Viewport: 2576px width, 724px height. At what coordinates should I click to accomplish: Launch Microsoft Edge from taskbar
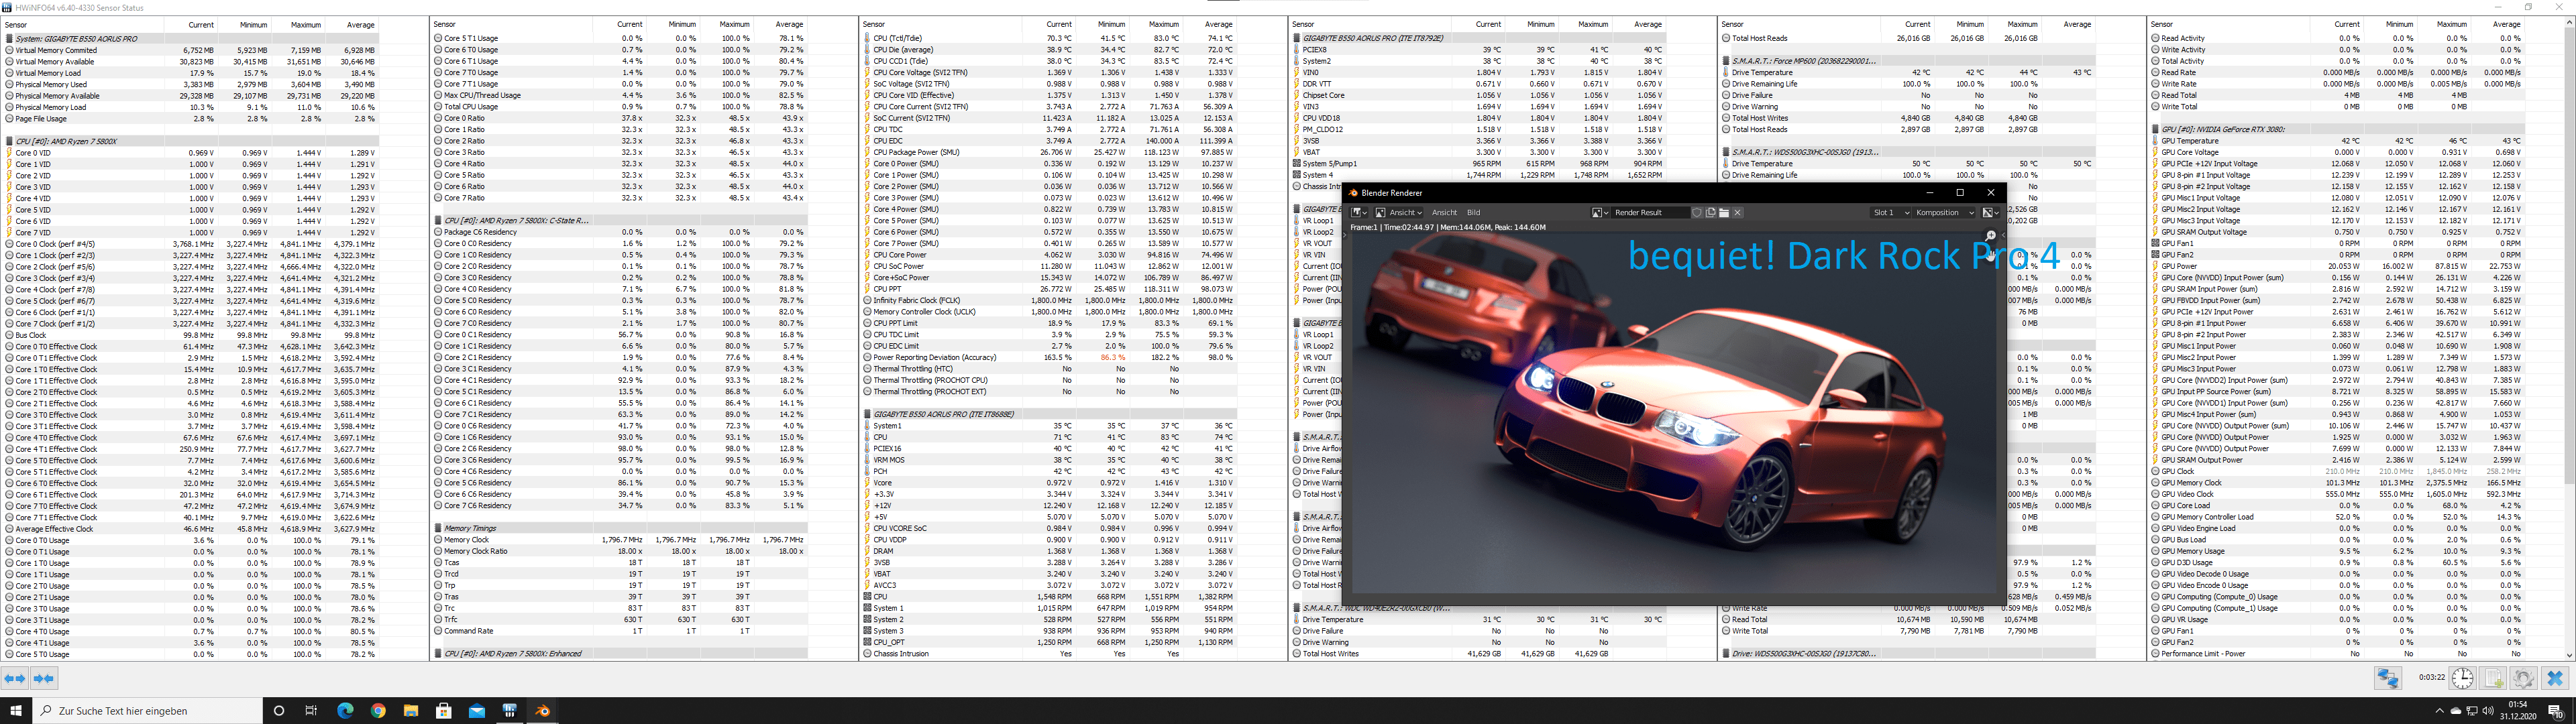(x=345, y=711)
